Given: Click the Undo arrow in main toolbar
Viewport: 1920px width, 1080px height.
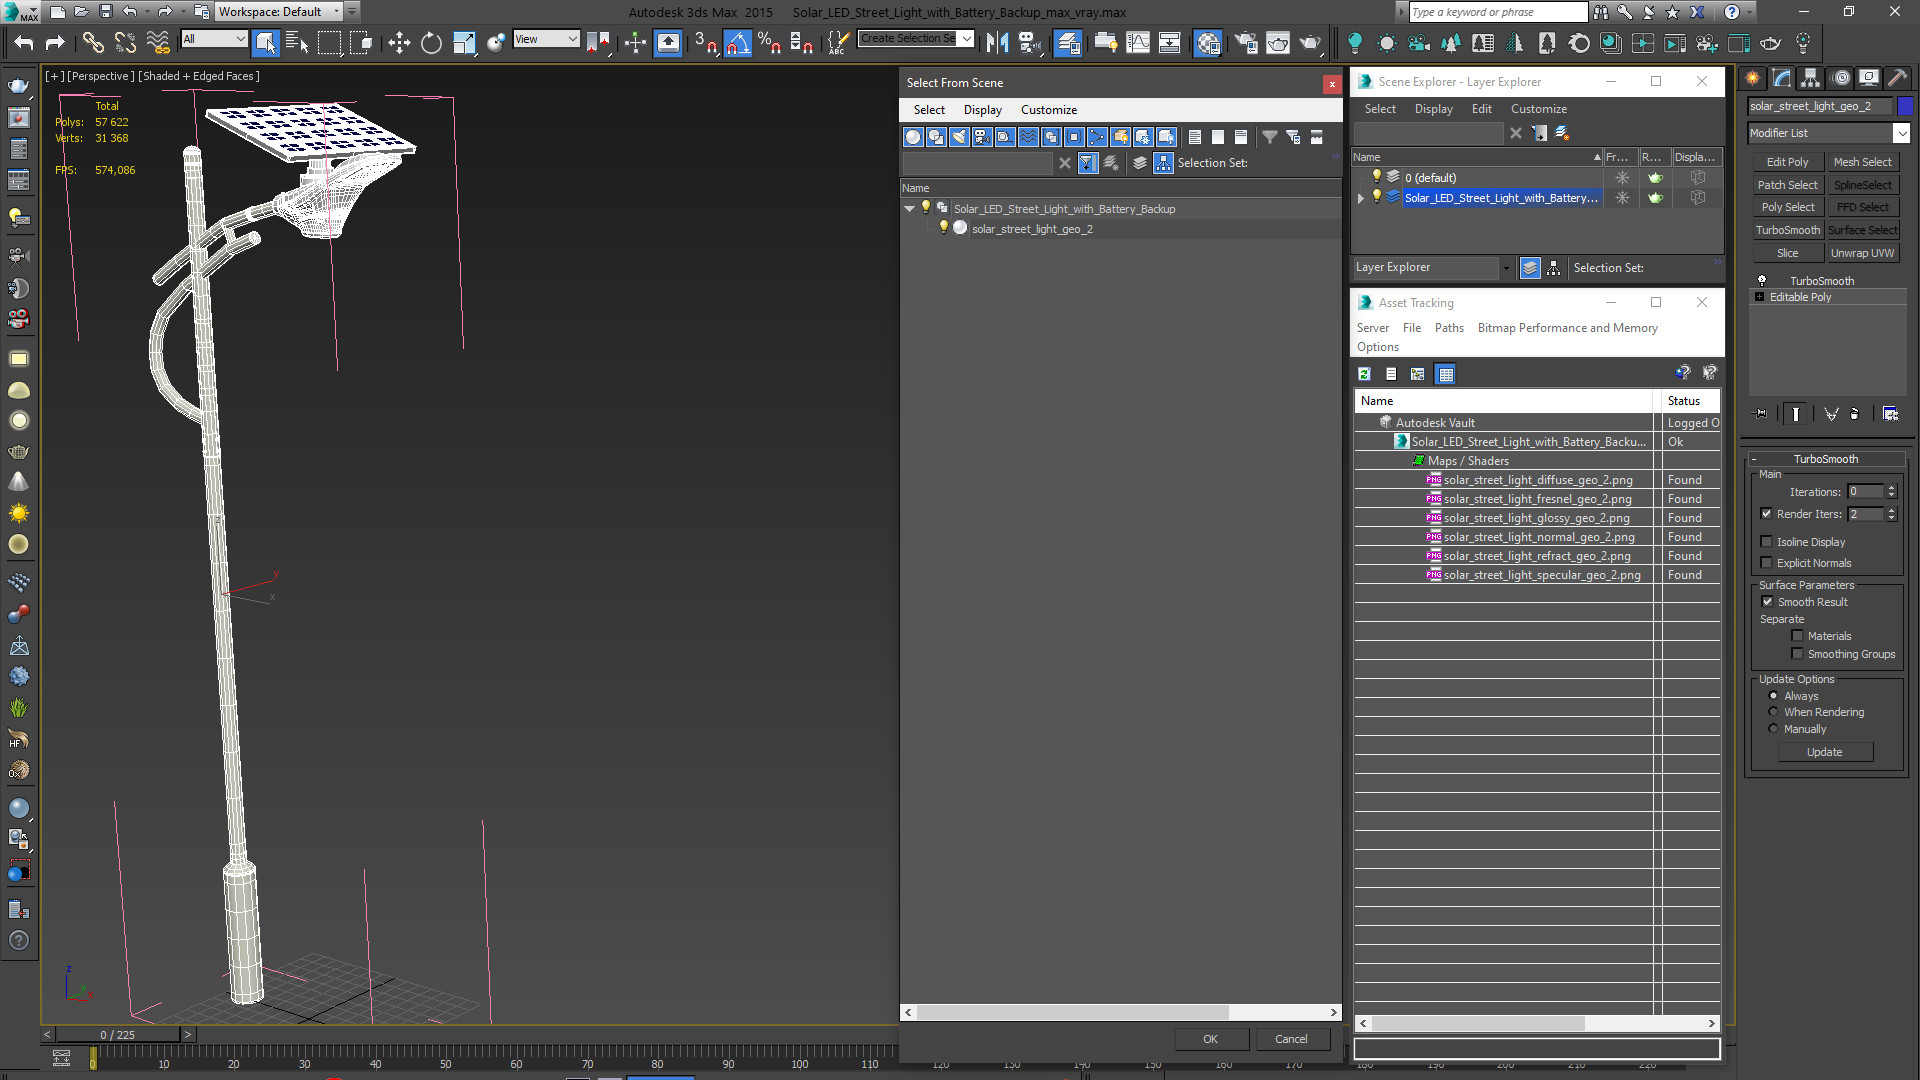Looking at the screenshot, I should (24, 42).
